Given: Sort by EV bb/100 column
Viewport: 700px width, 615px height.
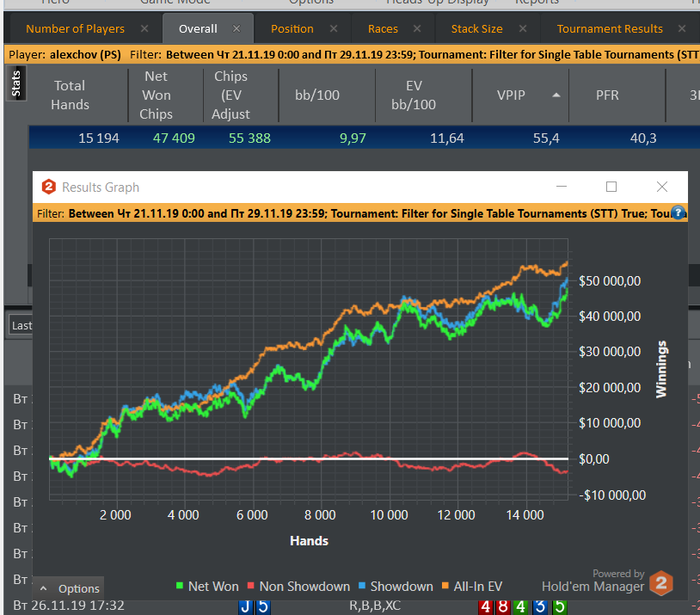Looking at the screenshot, I should [x=413, y=95].
